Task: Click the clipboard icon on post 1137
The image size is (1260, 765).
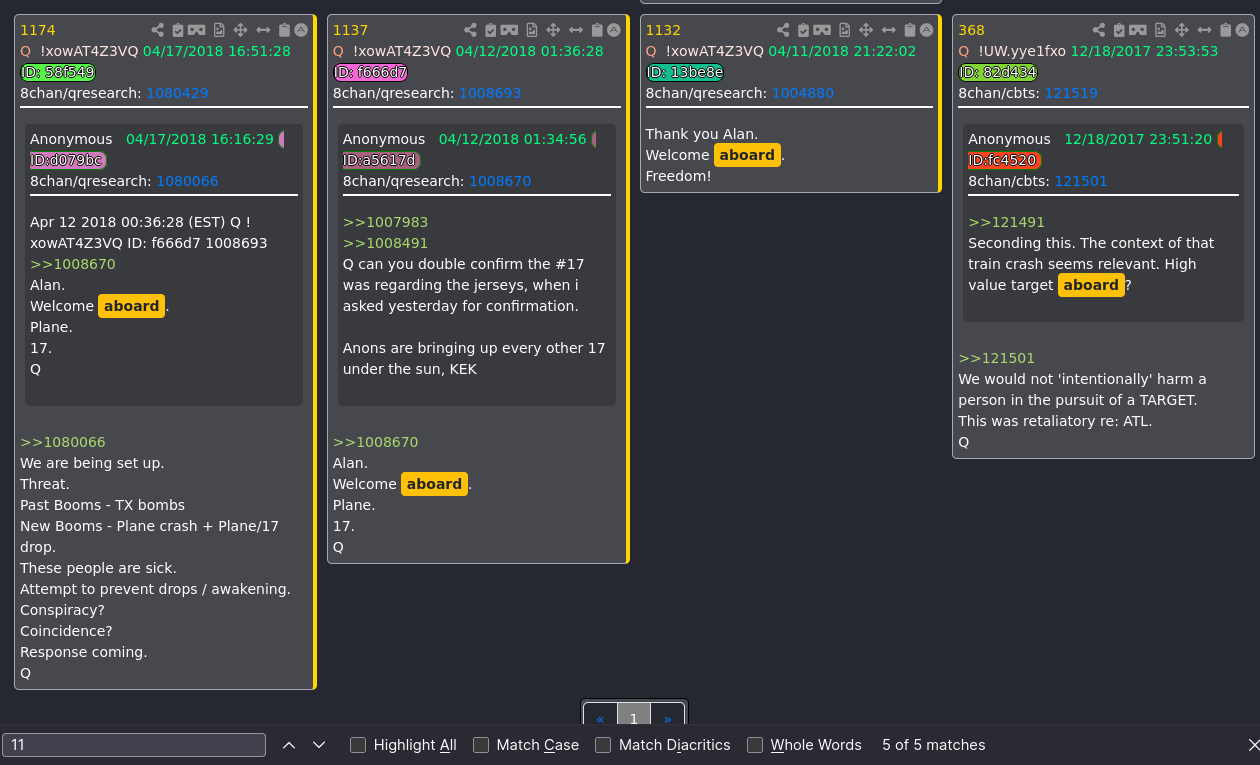Action: [597, 30]
